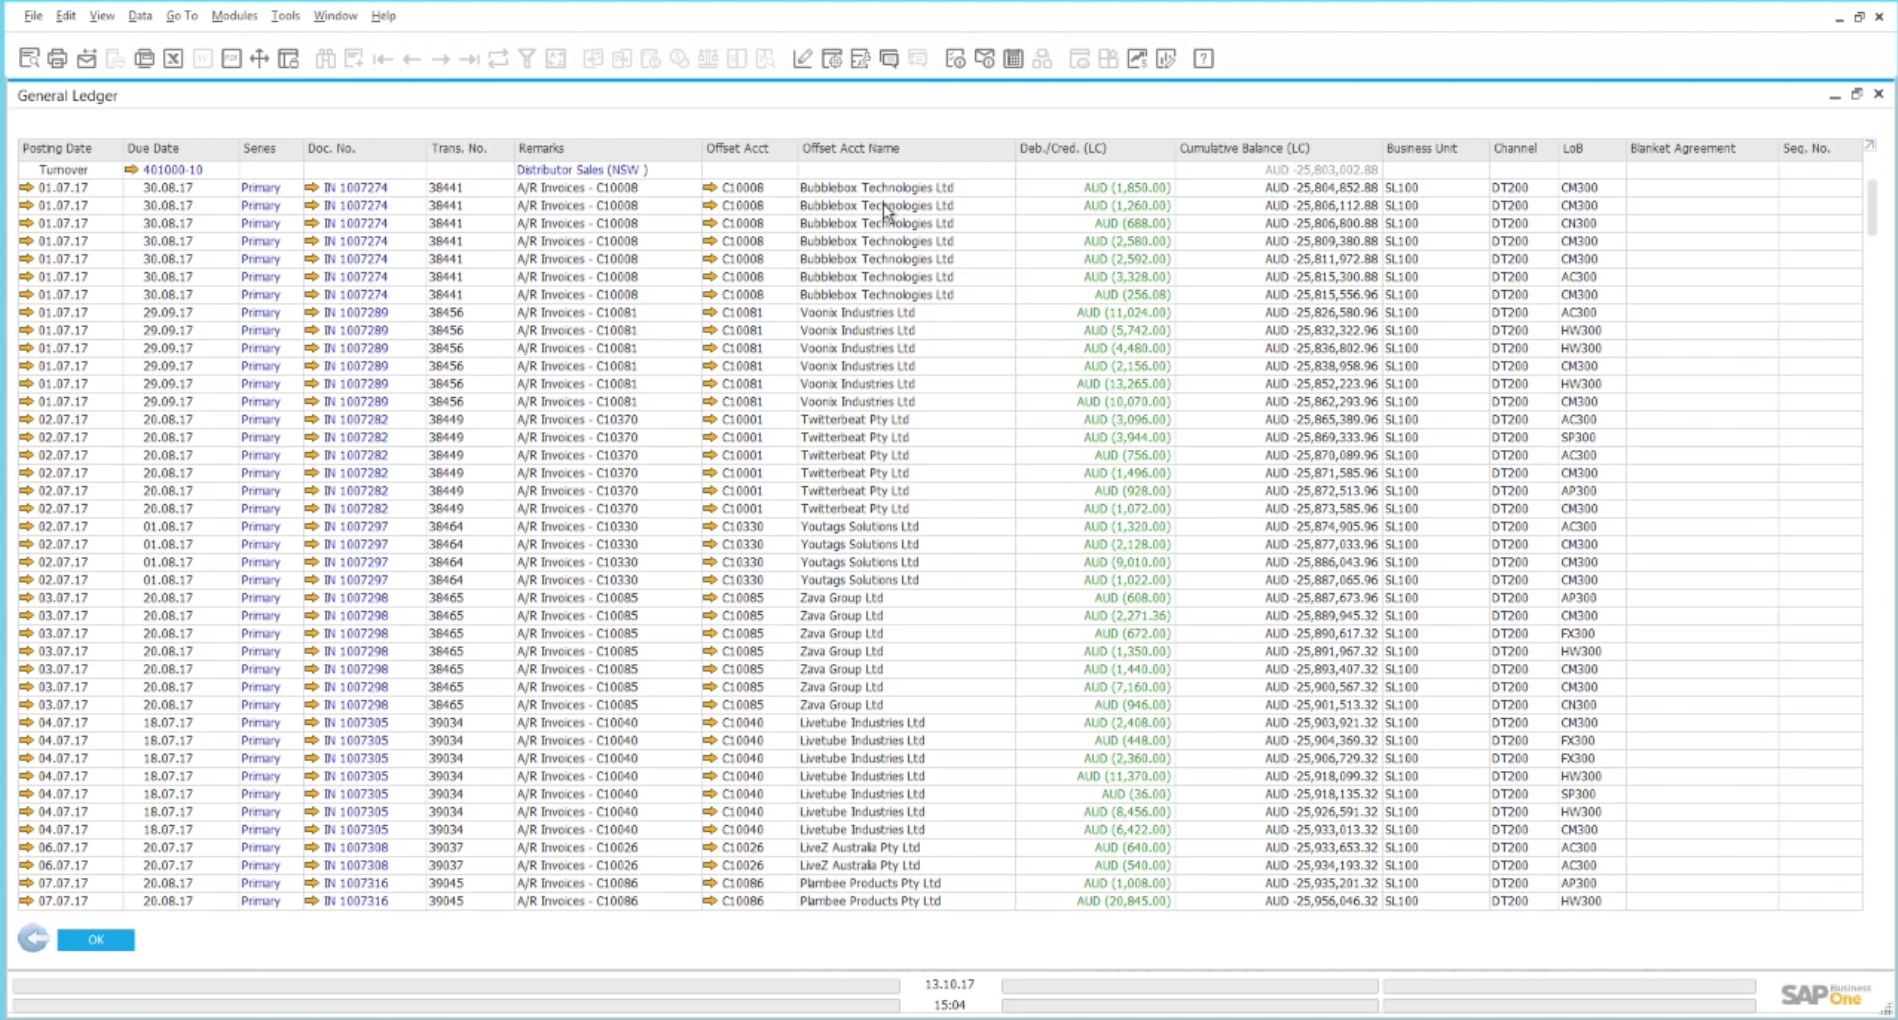This screenshot has height=1020, width=1898.
Task: Click the Channel column header
Action: click(x=1522, y=148)
